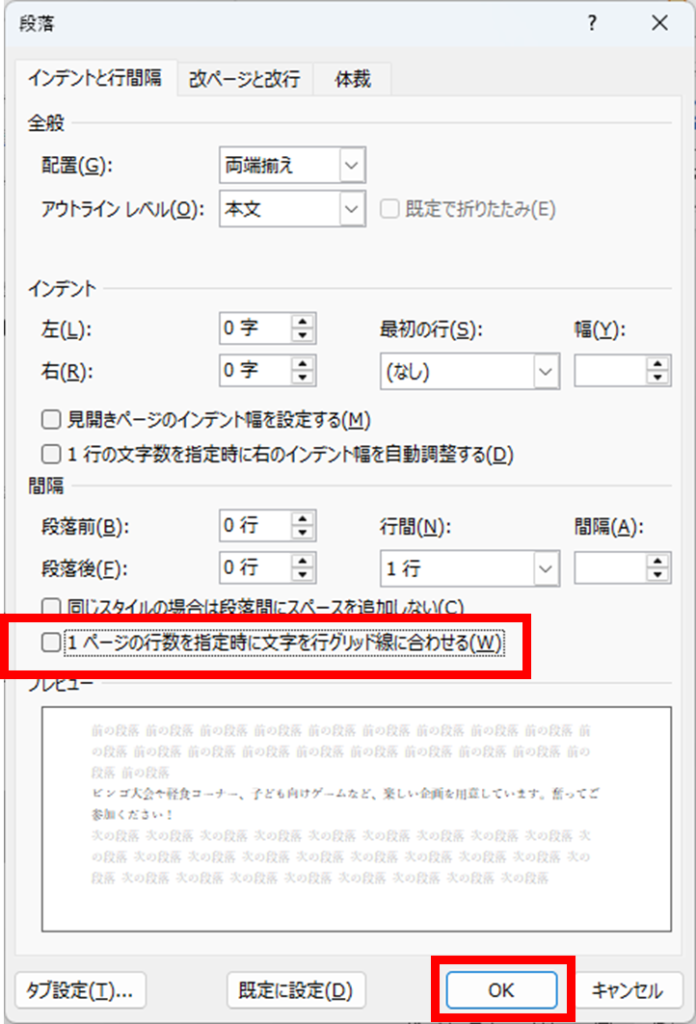Toggle 右のインデント幅を自動調整する checkbox
The height and width of the screenshot is (1024, 696).
50,454
